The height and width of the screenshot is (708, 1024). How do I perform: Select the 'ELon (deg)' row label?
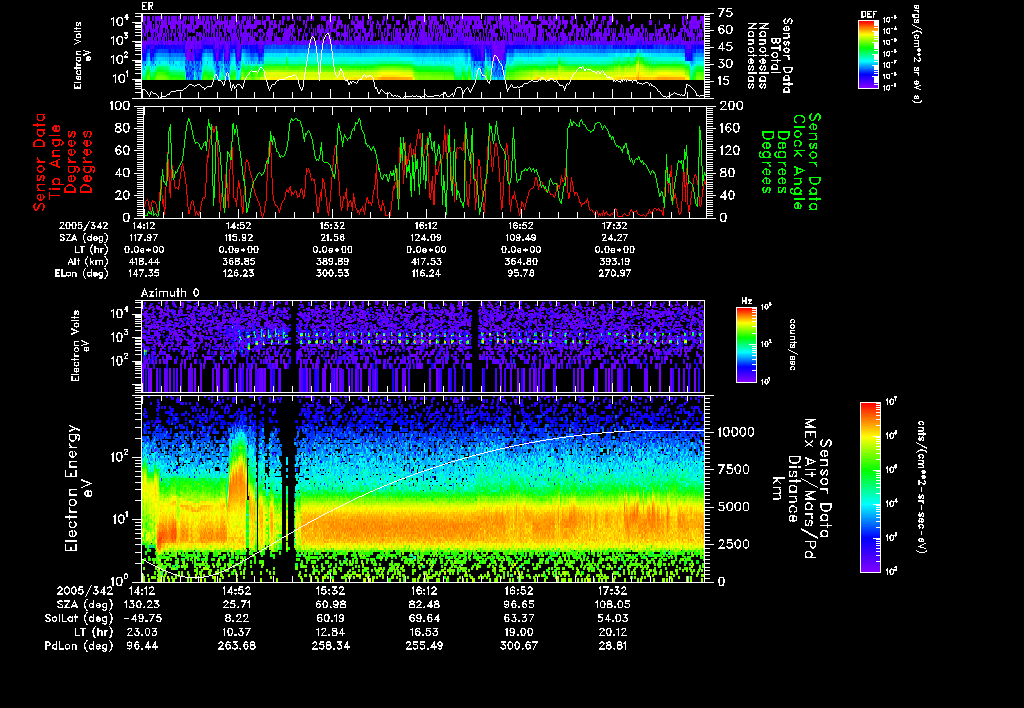pyautogui.click(x=81, y=273)
